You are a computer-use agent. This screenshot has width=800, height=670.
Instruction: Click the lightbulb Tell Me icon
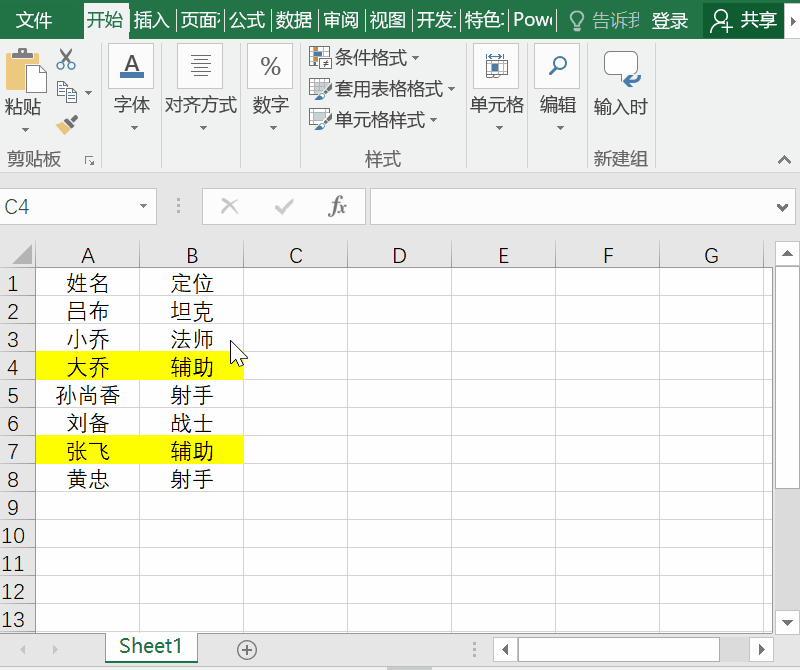coord(577,21)
